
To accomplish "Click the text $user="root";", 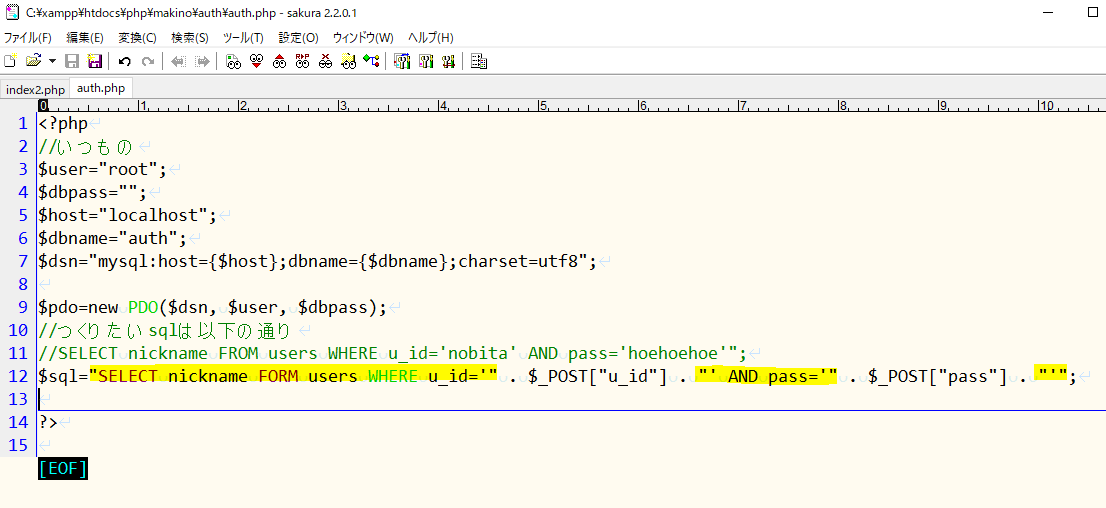I will pyautogui.click(x=102, y=169).
